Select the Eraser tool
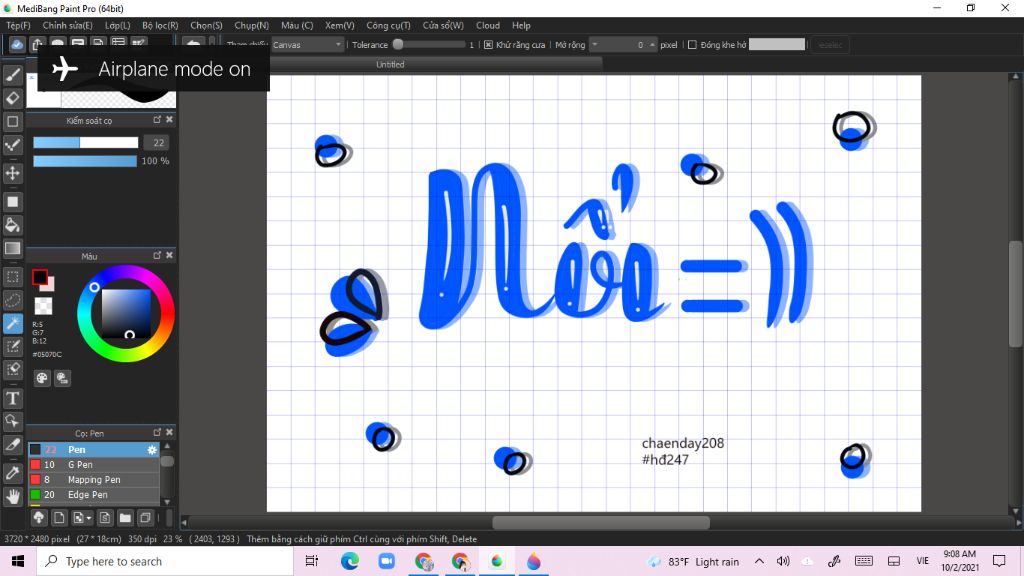The image size is (1024, 576). pos(12,98)
